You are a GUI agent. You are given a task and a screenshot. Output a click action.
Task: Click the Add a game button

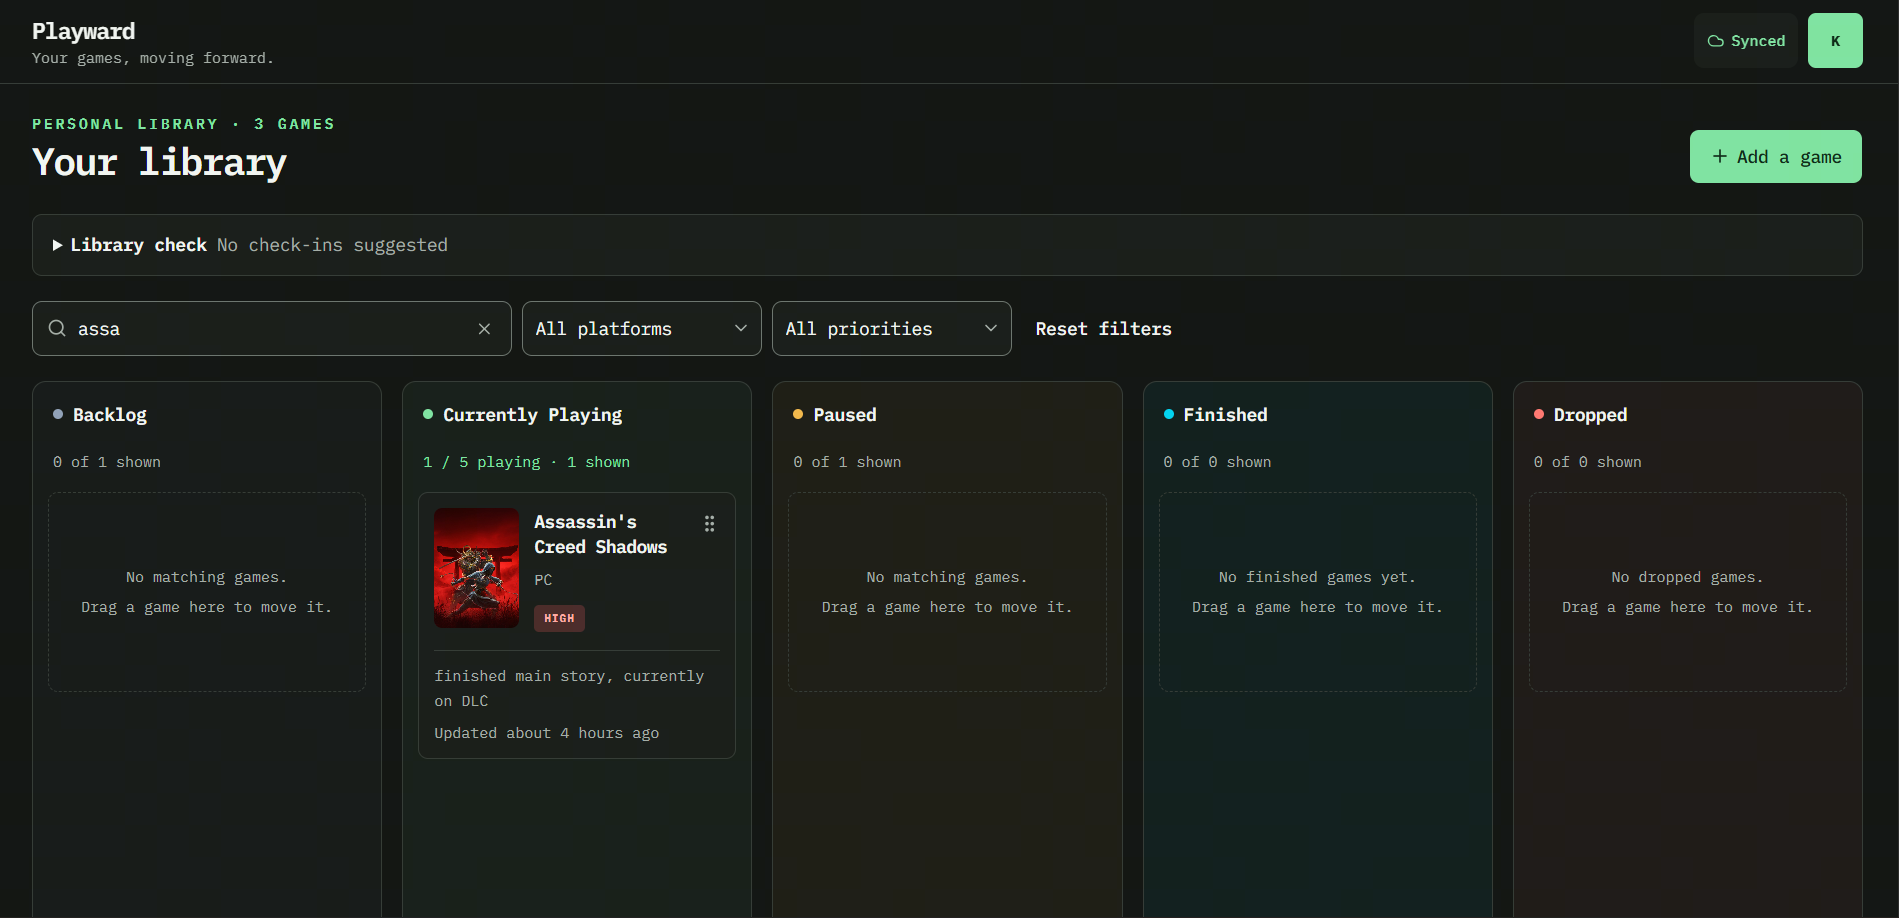point(1776,157)
